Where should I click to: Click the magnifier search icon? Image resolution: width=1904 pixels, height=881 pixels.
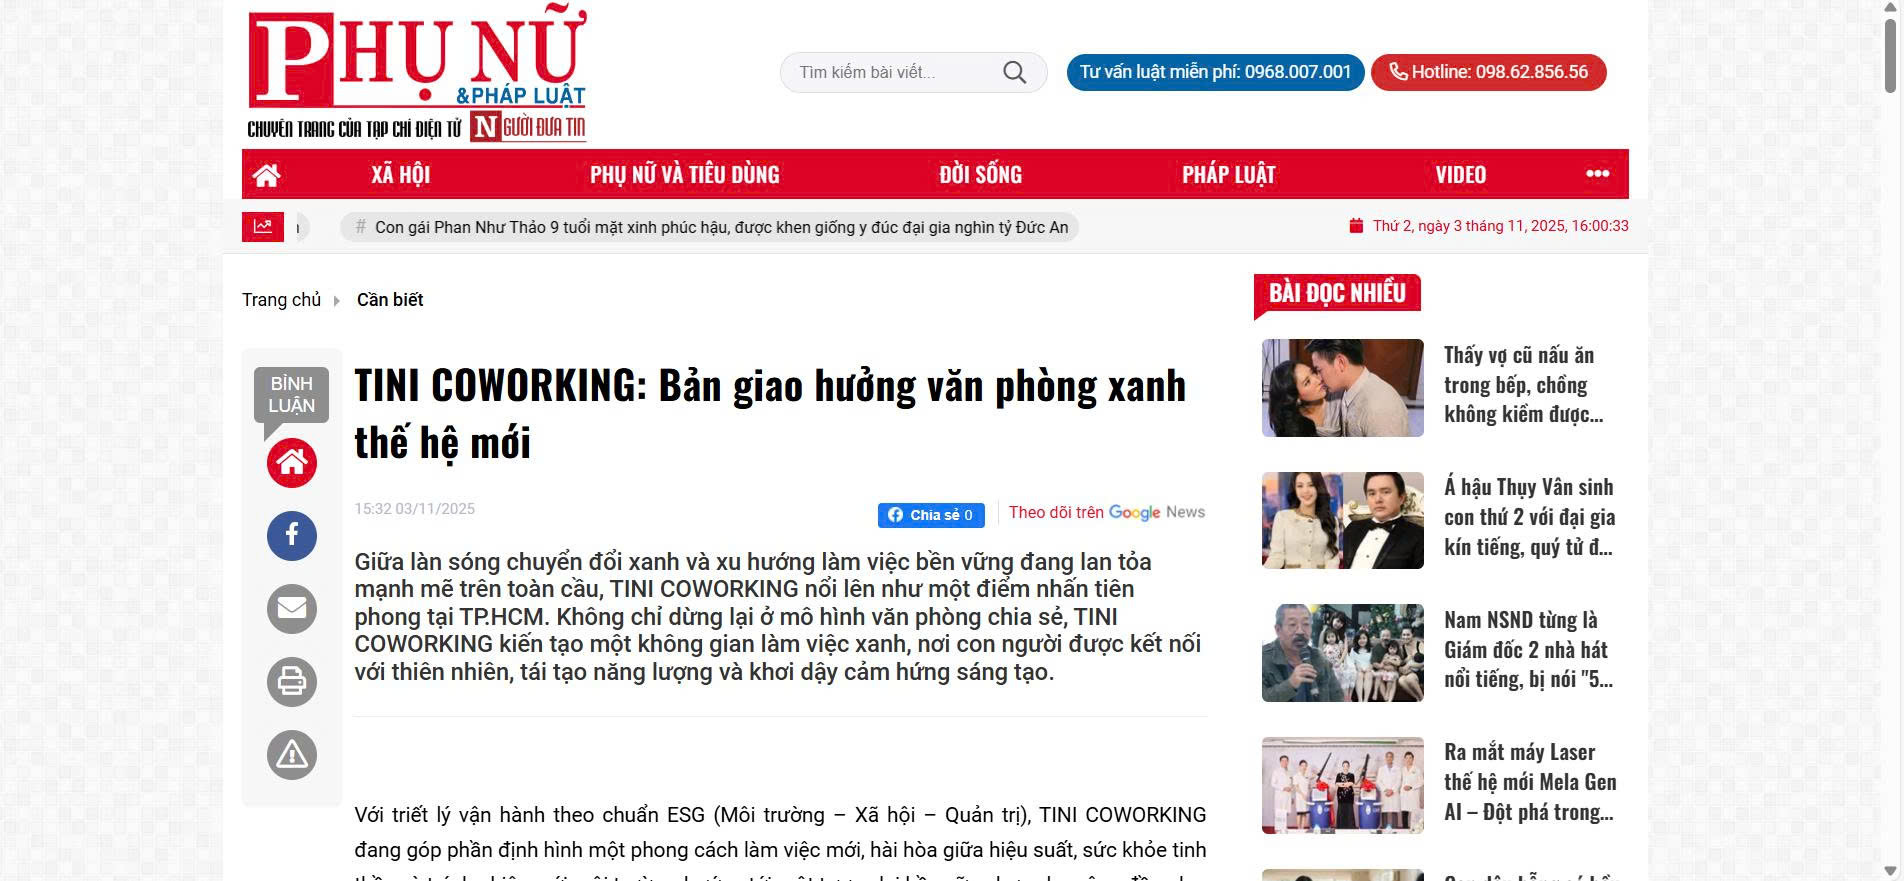coord(1014,72)
